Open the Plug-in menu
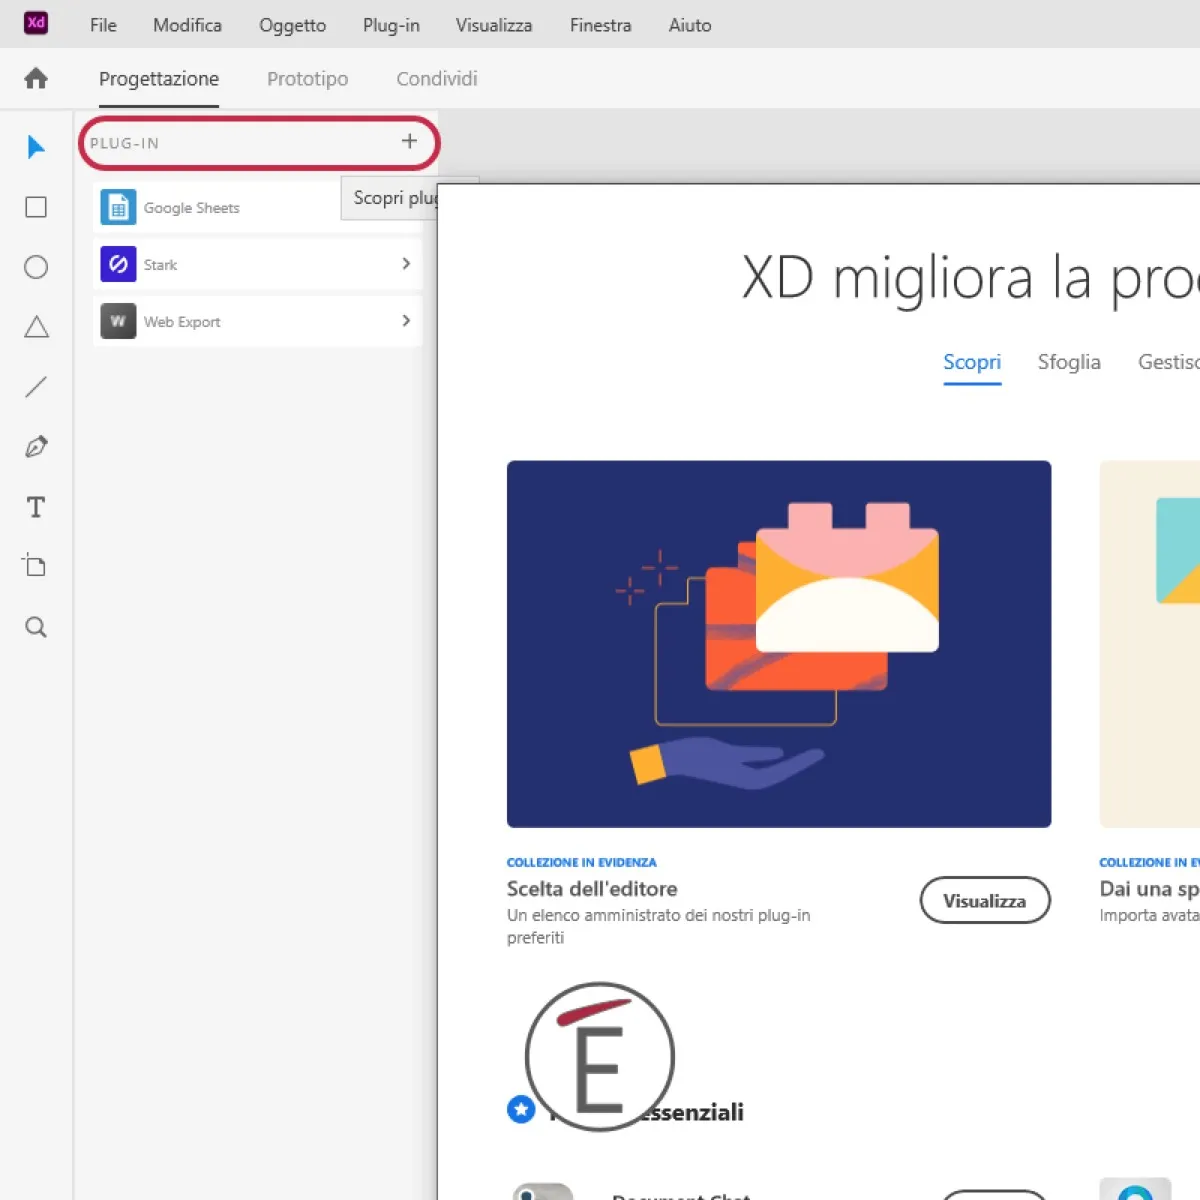This screenshot has height=1200, width=1200. 390,25
